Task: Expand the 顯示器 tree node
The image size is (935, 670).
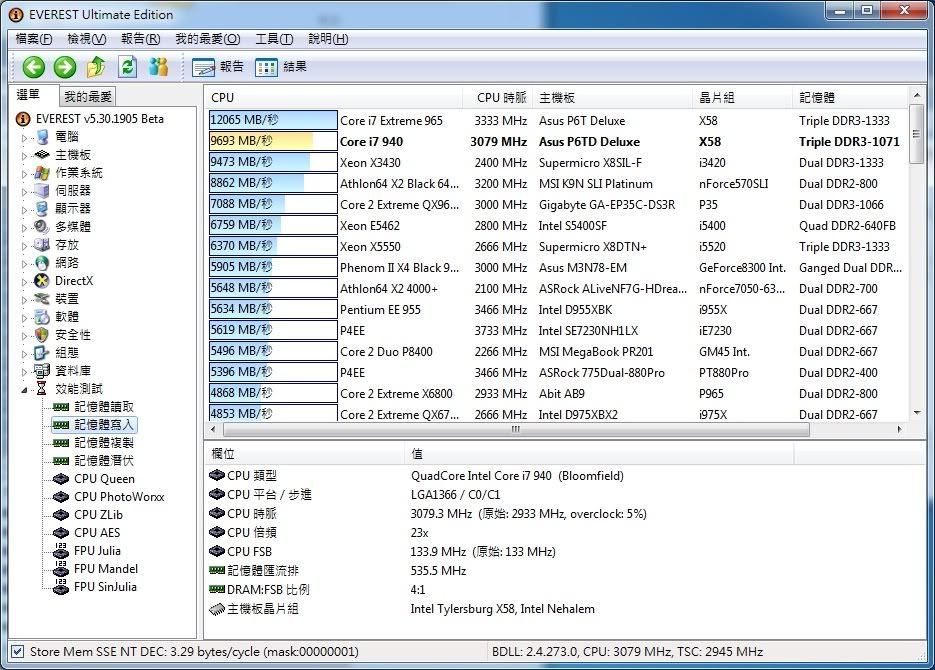Action: (x=24, y=209)
